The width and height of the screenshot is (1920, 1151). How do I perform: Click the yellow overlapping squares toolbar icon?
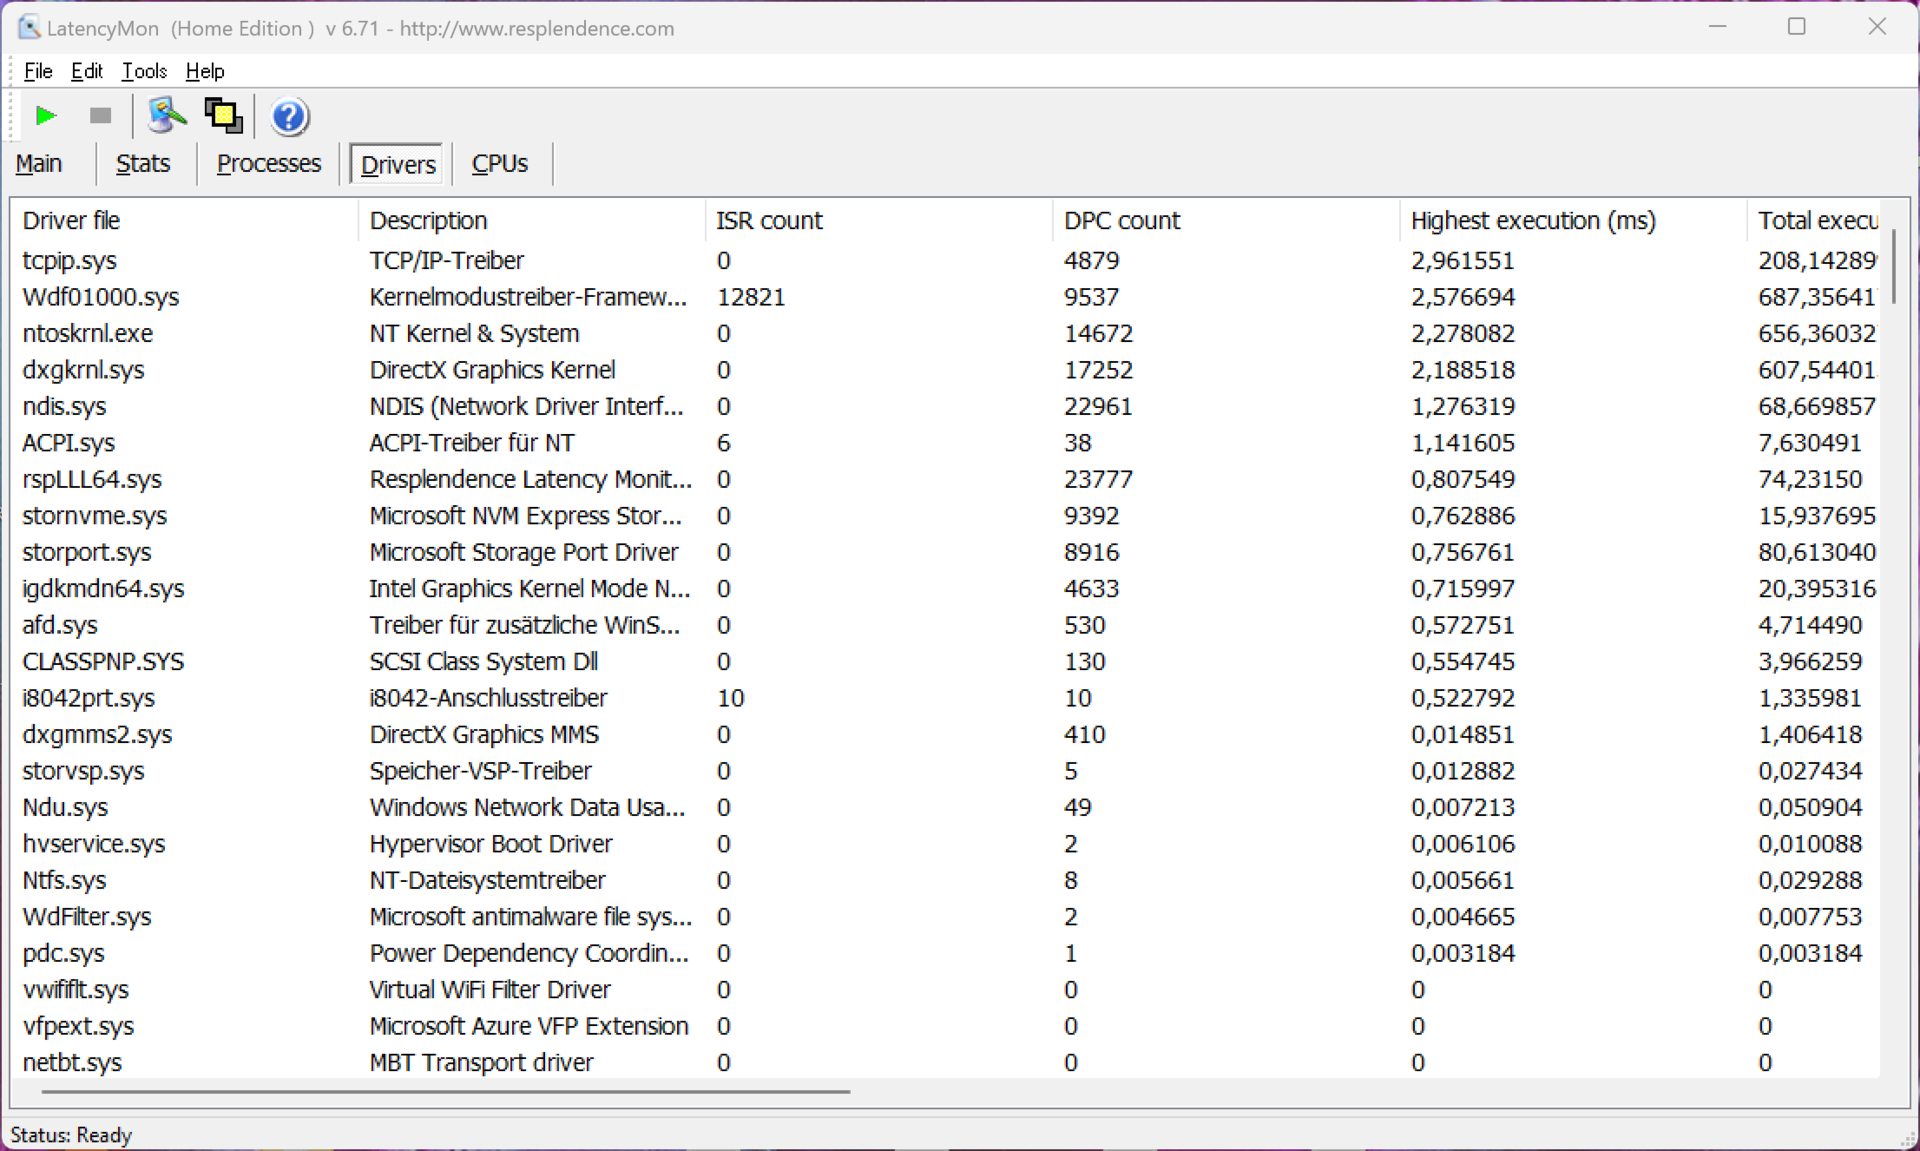click(223, 116)
